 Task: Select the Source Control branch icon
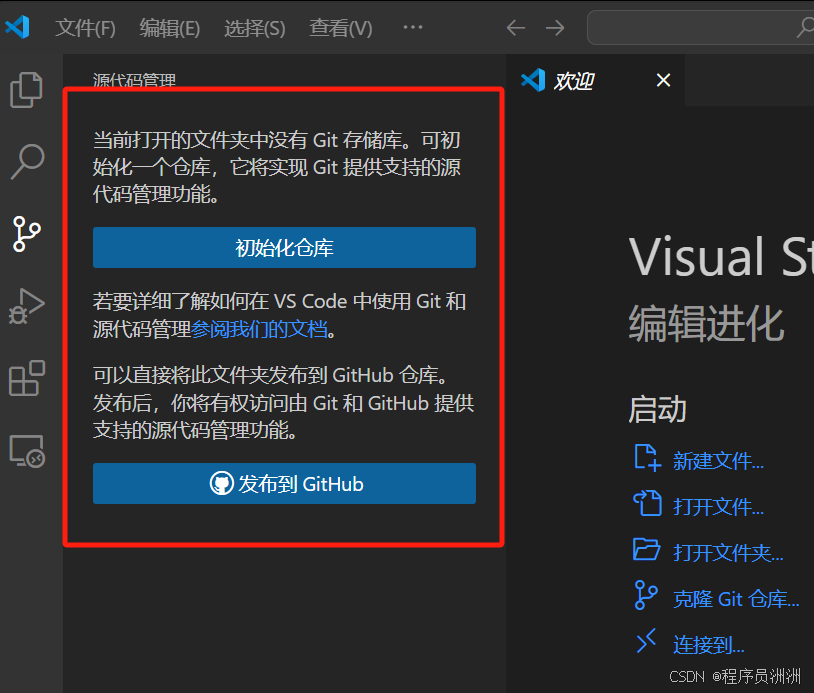26,234
